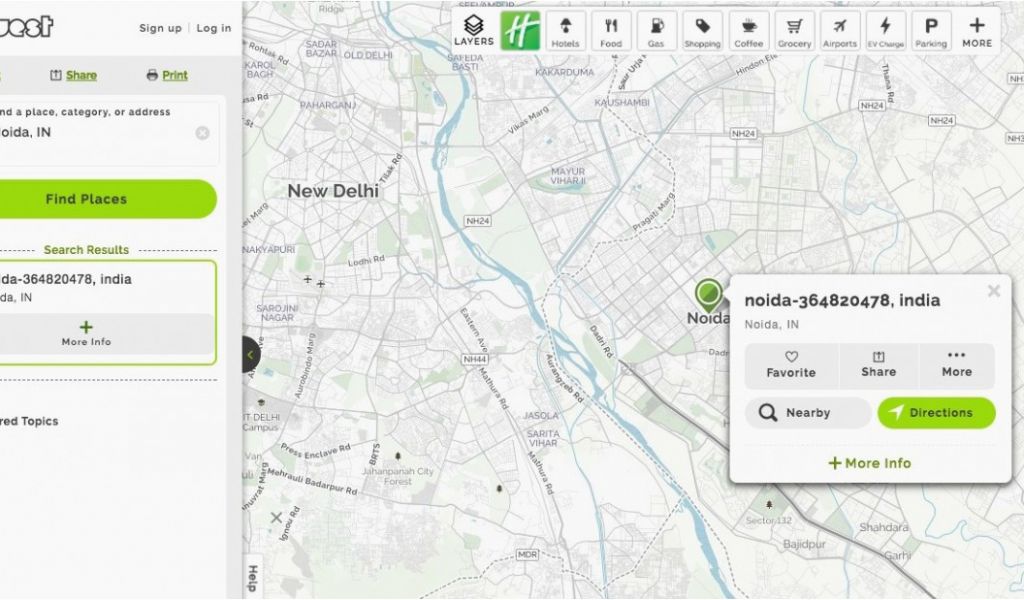Share the map from the sidebar
Viewport: 1024px width, 600px height.
tap(74, 75)
